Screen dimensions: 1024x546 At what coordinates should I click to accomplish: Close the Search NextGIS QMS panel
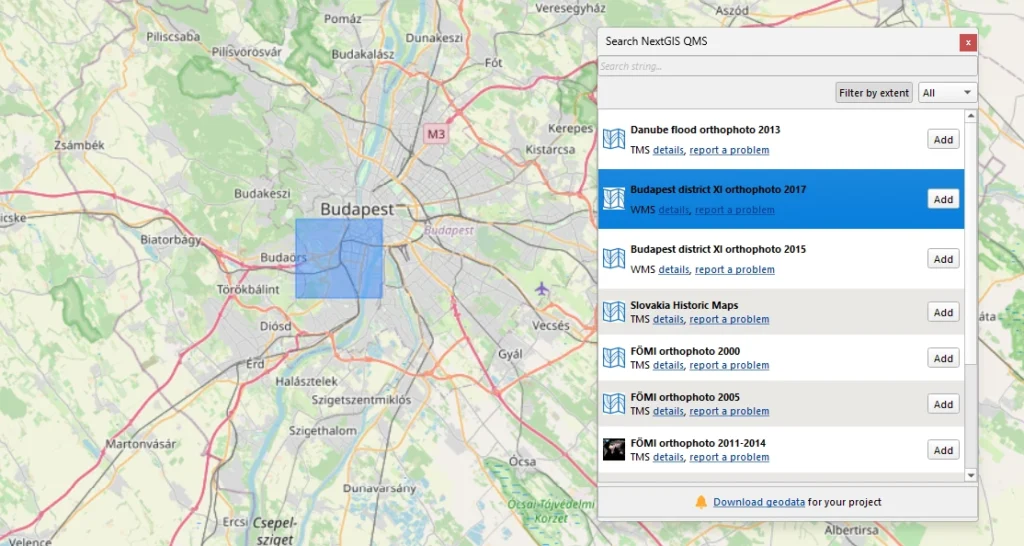pyautogui.click(x=967, y=42)
